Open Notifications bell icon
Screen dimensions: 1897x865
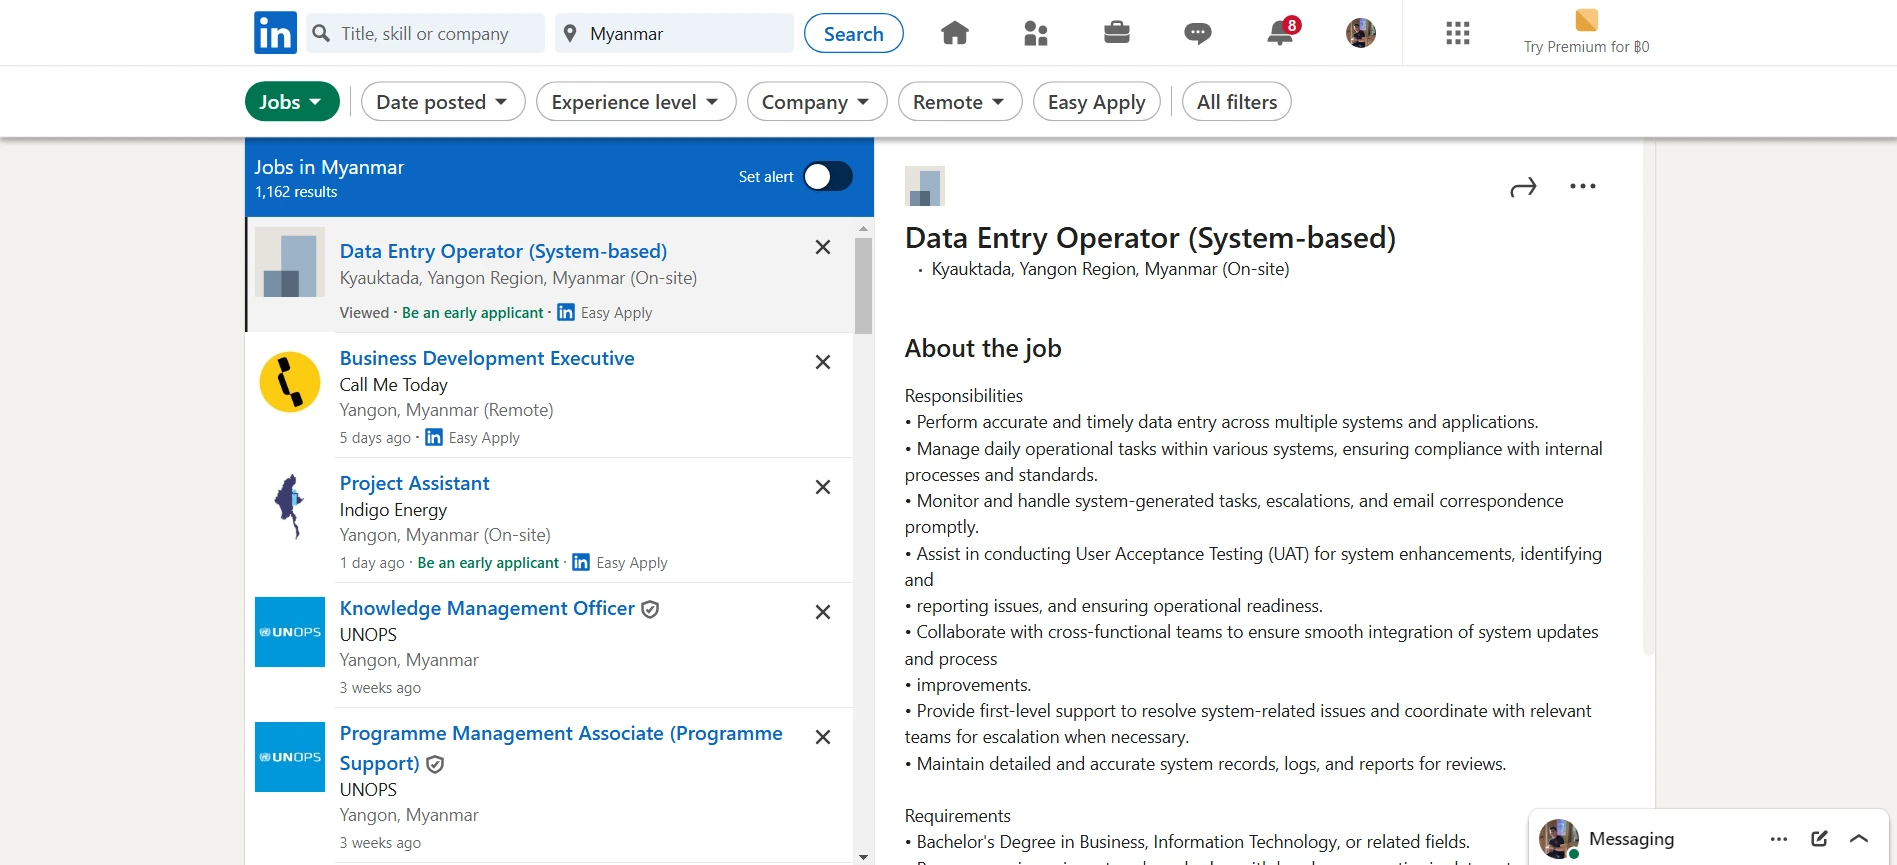click(x=1281, y=32)
